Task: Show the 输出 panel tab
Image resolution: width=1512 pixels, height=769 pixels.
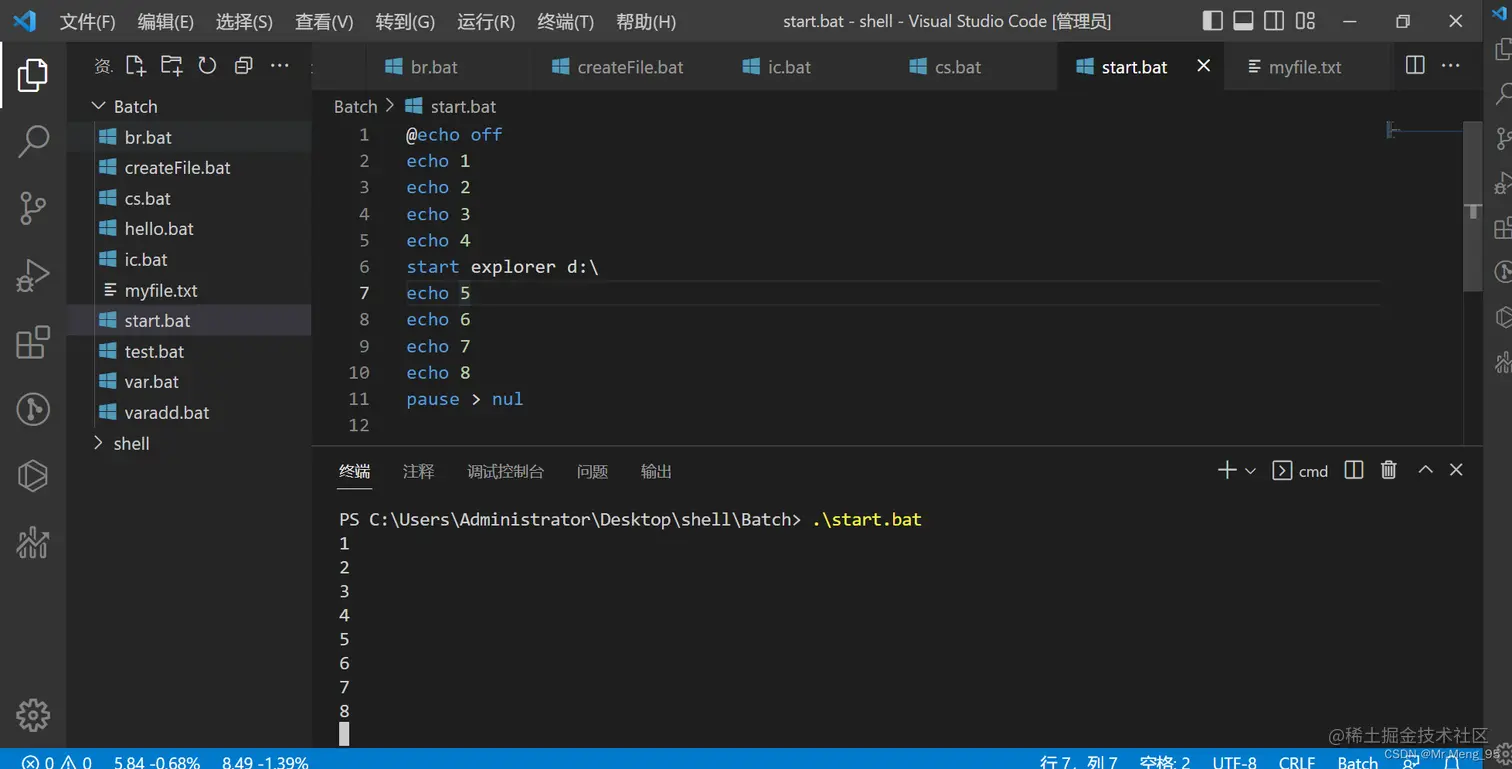Action: pyautogui.click(x=656, y=471)
